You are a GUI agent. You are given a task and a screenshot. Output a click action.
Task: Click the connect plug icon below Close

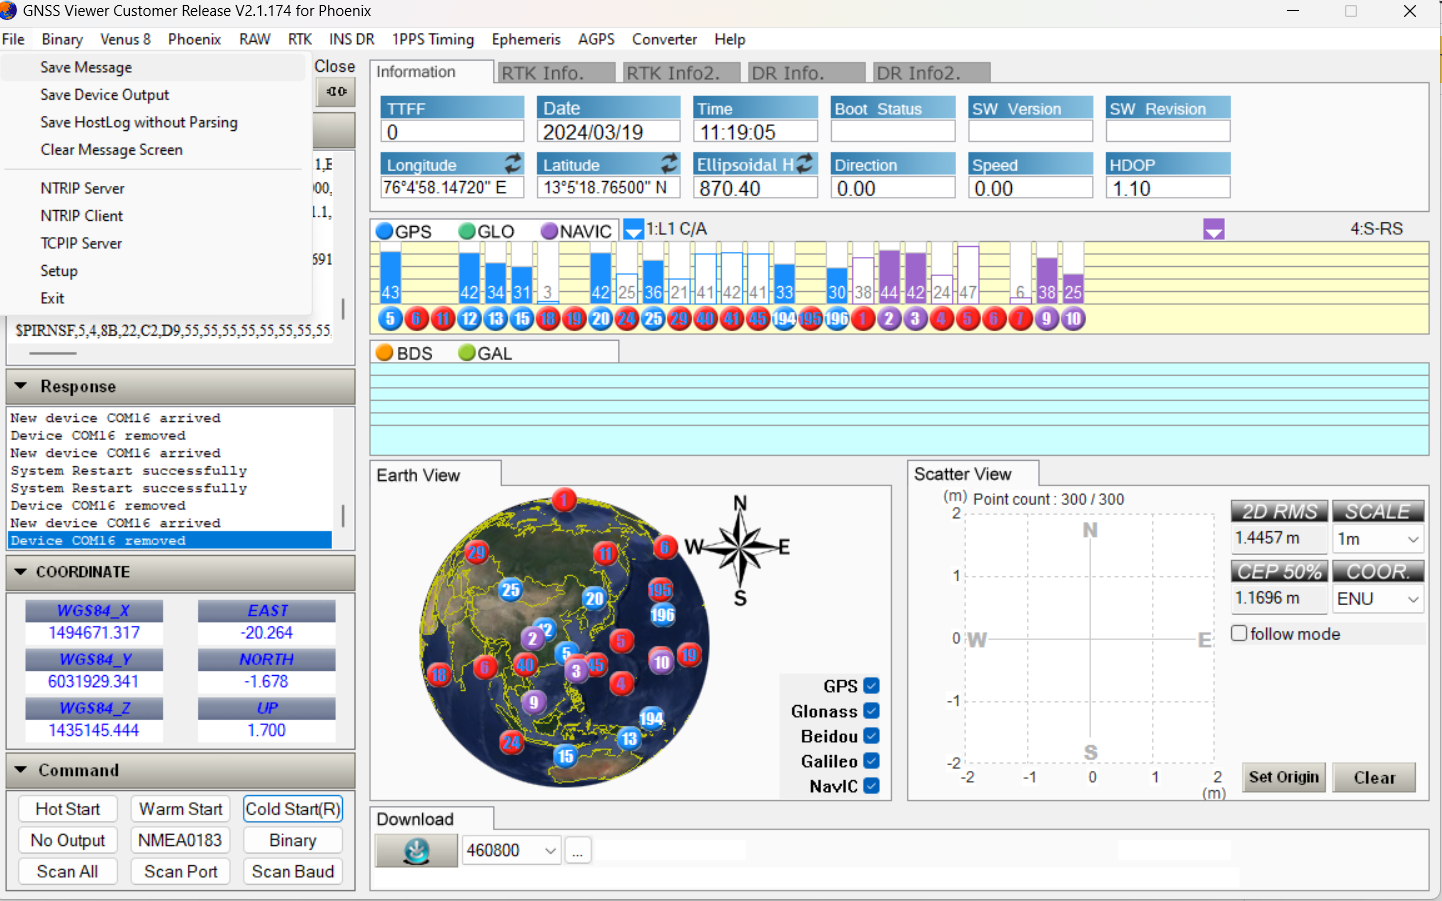click(x=336, y=92)
